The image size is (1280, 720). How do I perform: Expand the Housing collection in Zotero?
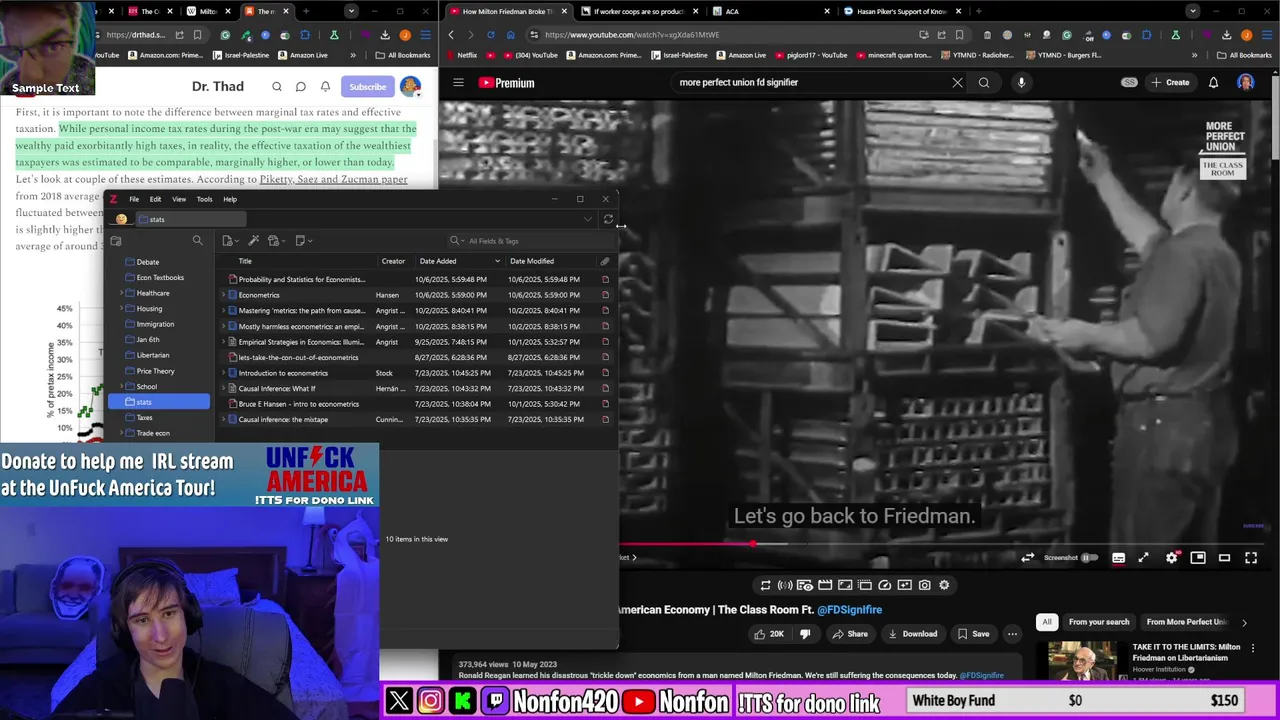122,309
